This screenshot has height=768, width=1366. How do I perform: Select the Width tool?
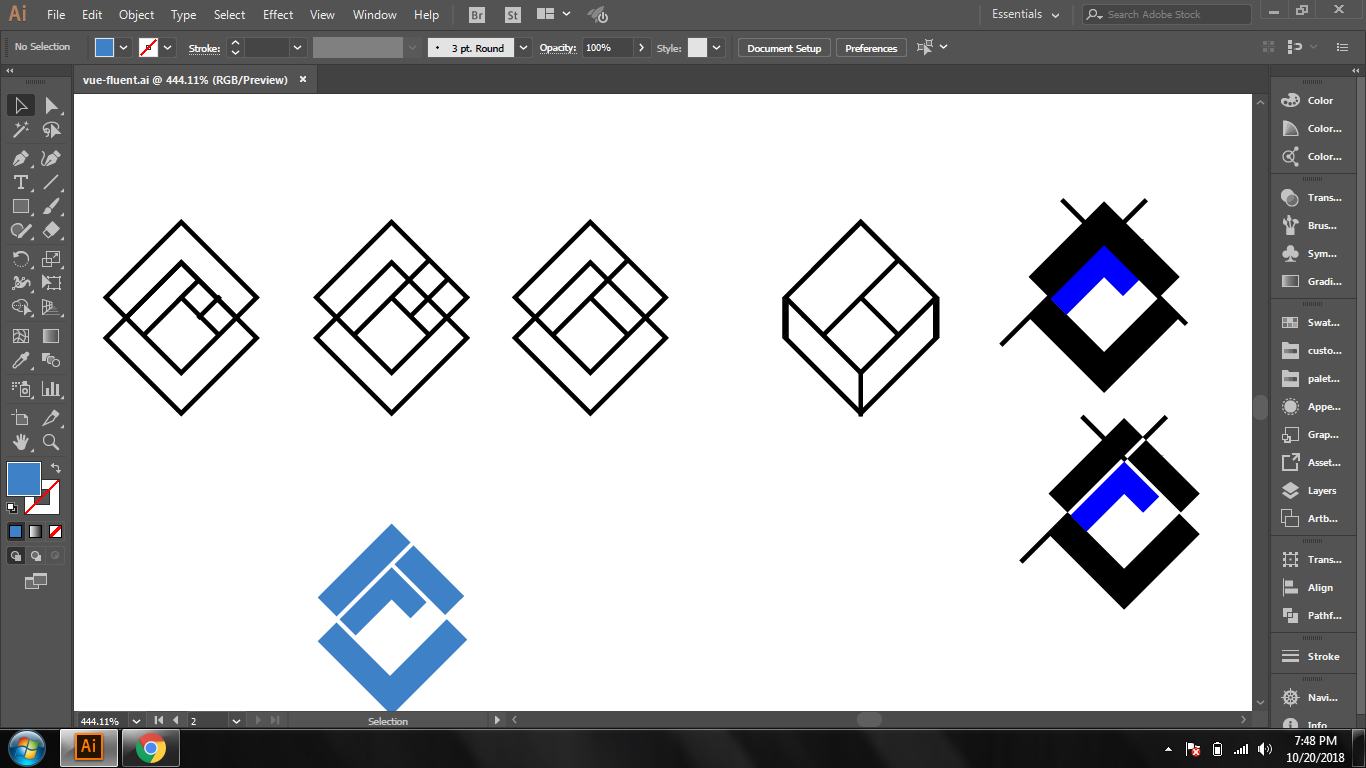[x=20, y=283]
